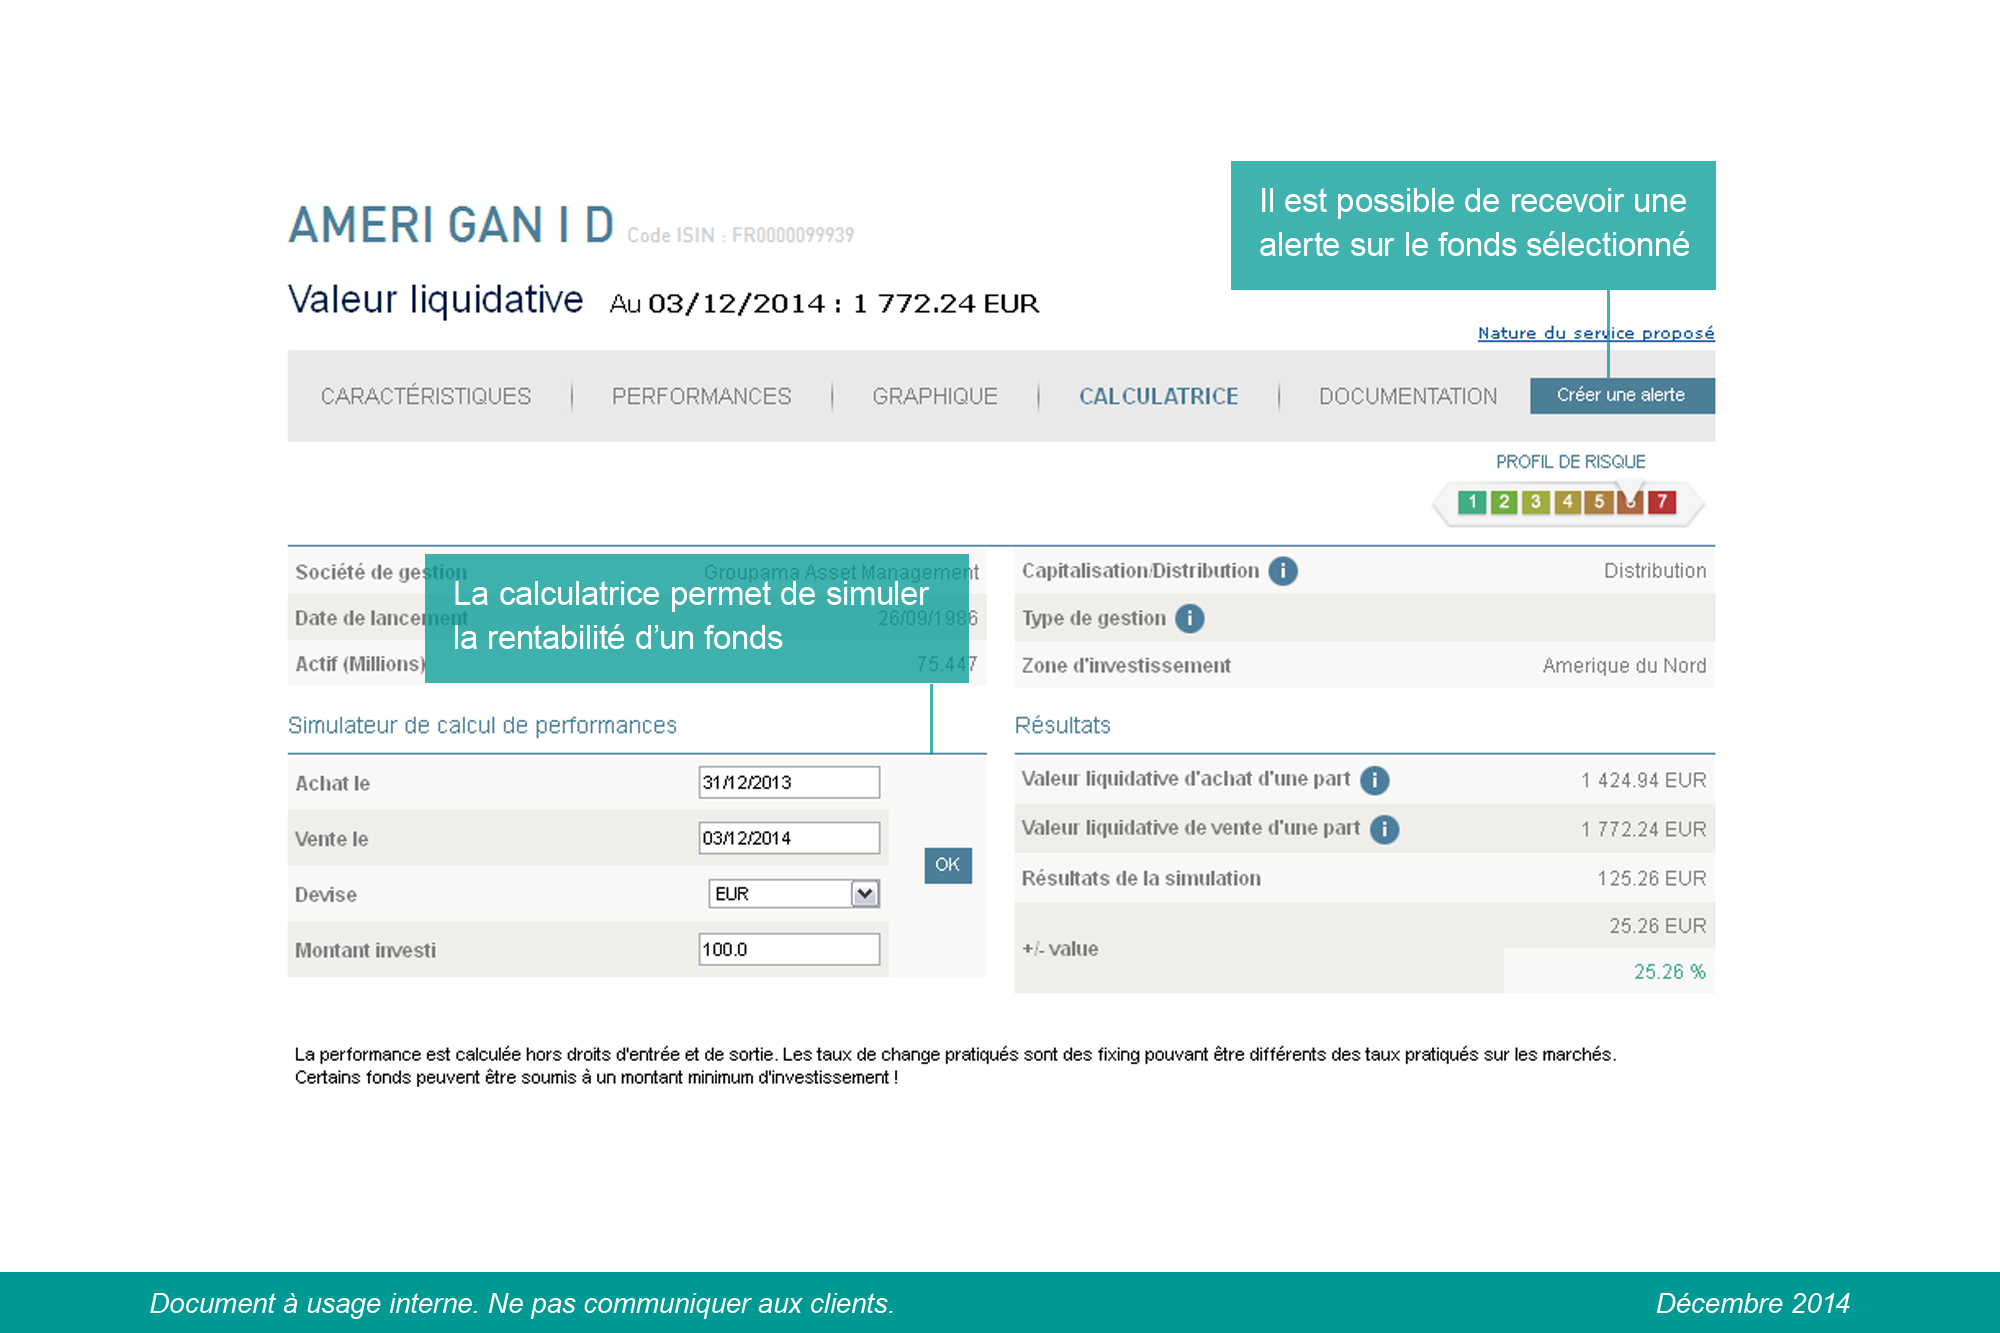Click the highlighted risk profile indicator
The height and width of the screenshot is (1333, 2000).
click(x=1629, y=502)
